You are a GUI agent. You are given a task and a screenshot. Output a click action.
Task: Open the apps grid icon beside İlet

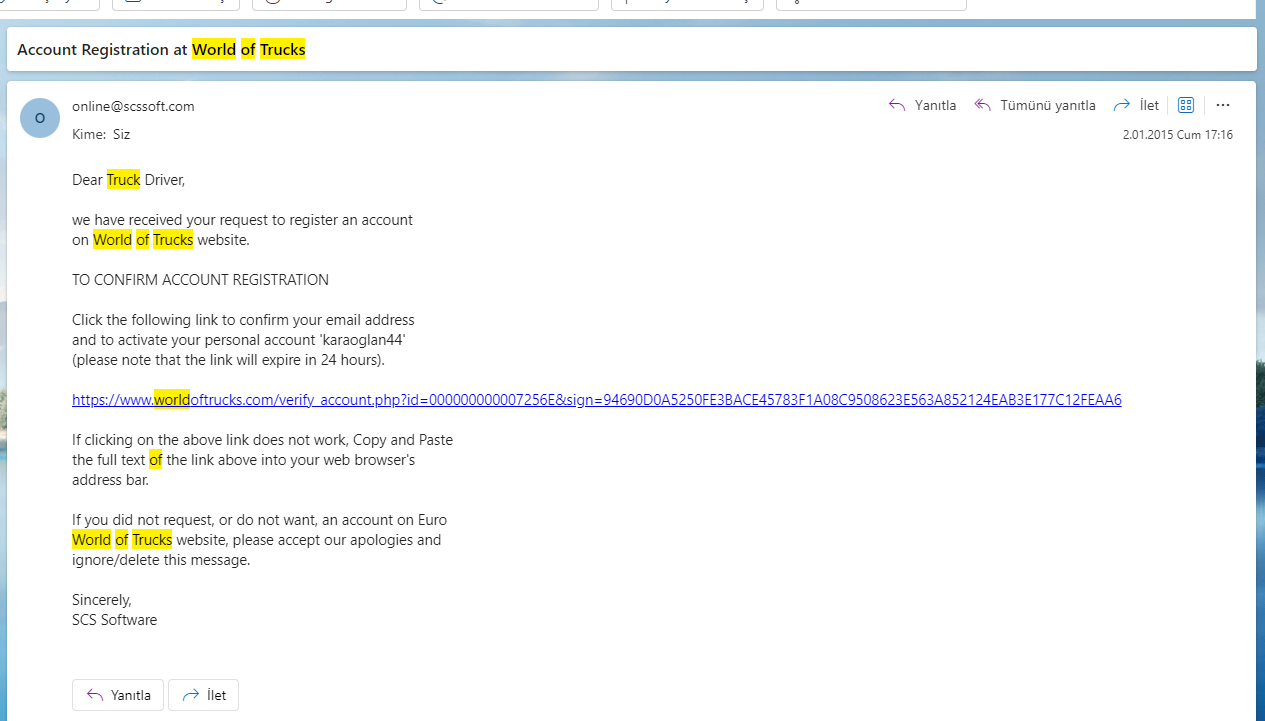tap(1186, 105)
